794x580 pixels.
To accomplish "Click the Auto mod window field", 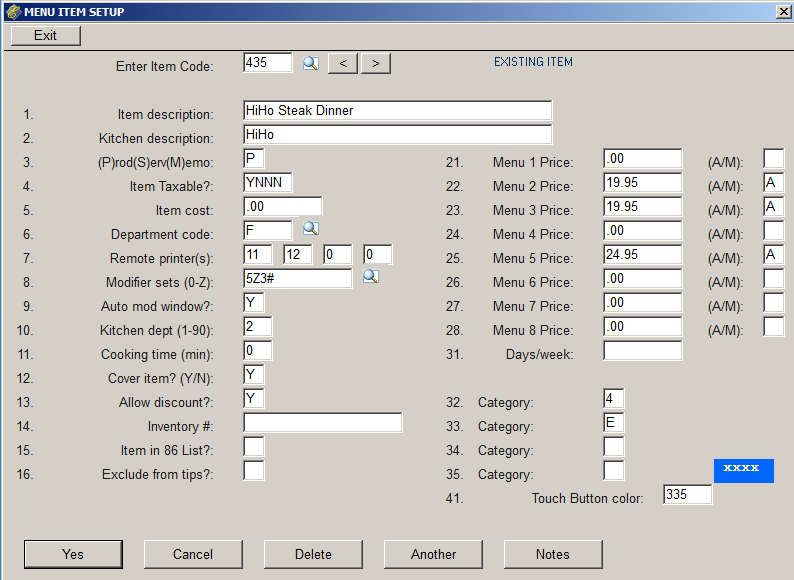I will (253, 302).
